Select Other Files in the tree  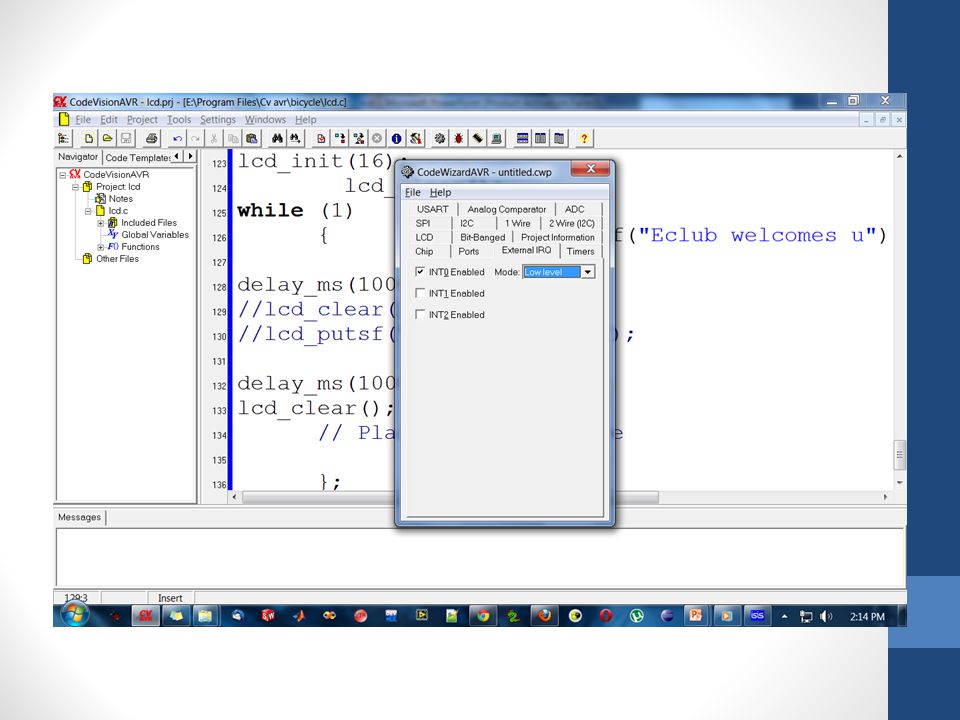[118, 258]
